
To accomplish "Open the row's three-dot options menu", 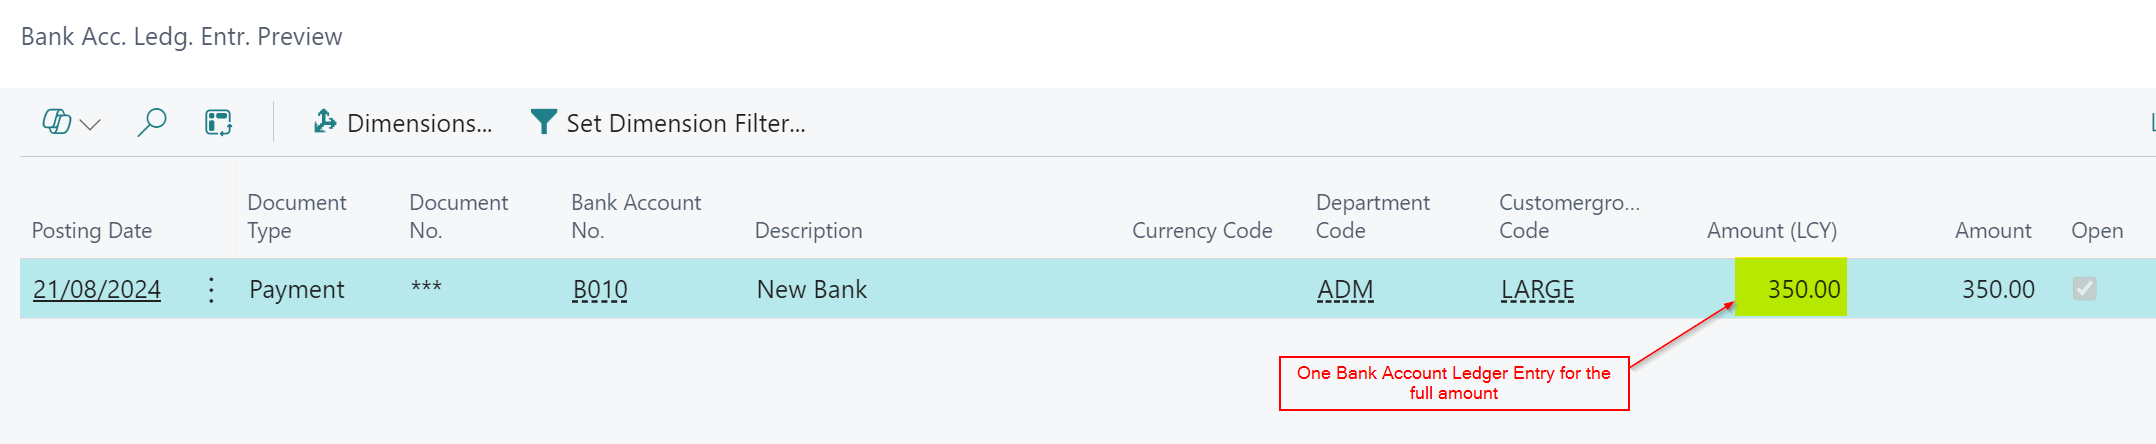I will coord(211,289).
